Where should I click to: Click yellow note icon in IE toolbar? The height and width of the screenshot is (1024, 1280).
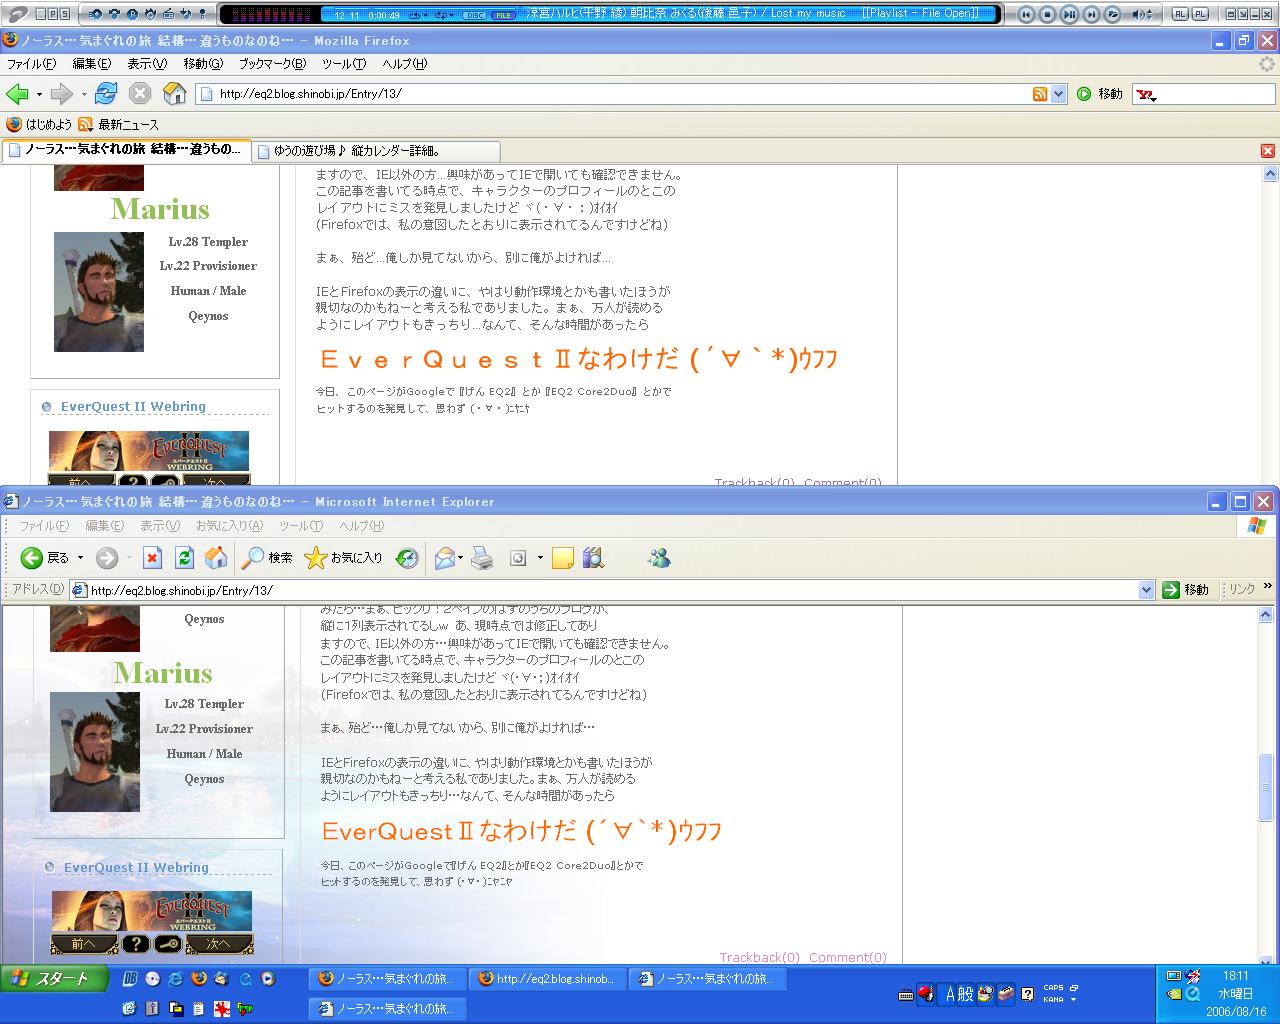(x=562, y=558)
